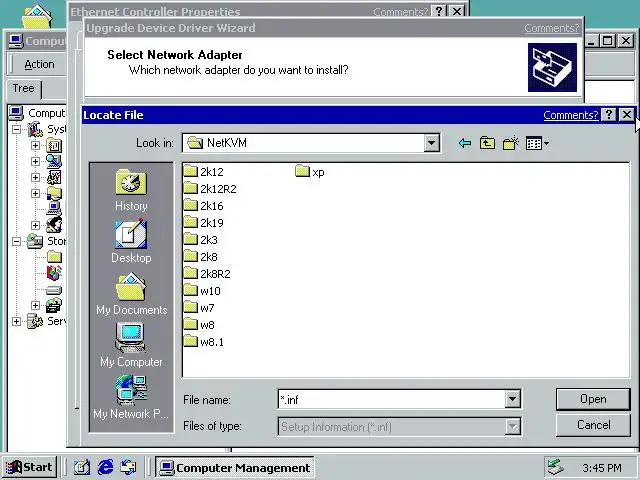Screen dimensions: 640x480
Task: Open the Files of type dropdown arrow
Action: [512, 427]
